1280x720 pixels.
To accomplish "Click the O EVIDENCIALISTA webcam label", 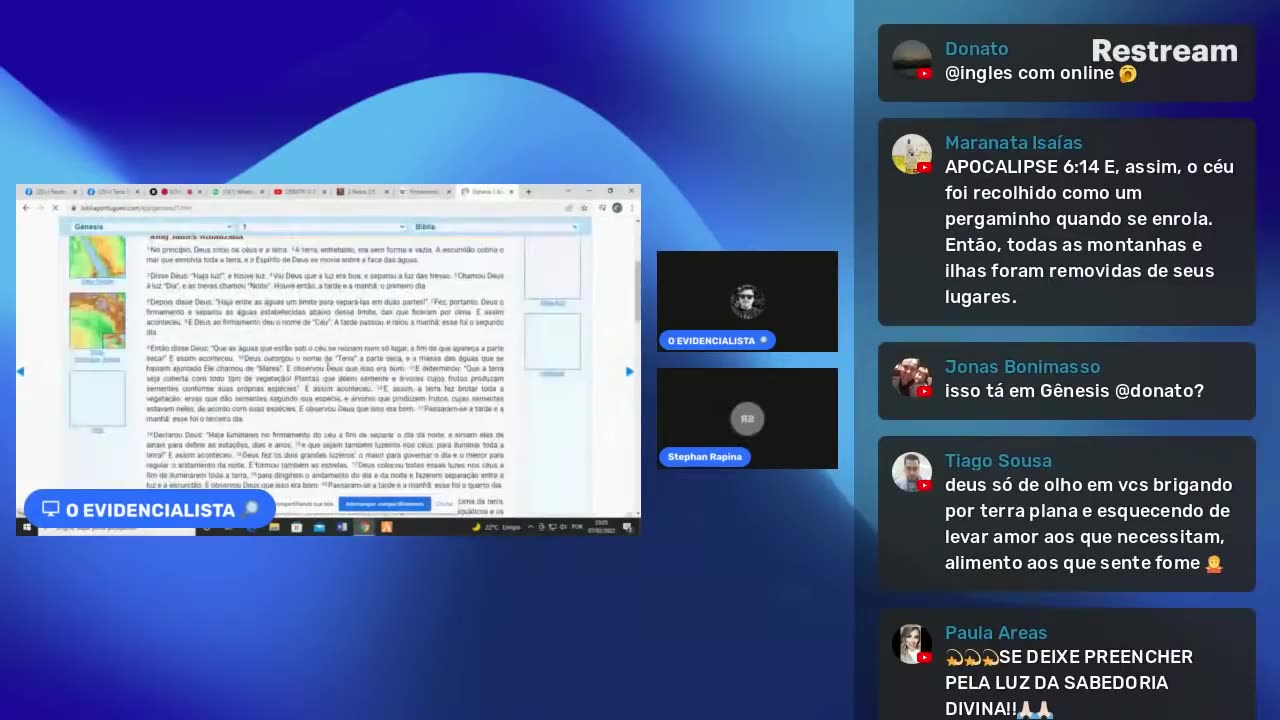I will (717, 341).
